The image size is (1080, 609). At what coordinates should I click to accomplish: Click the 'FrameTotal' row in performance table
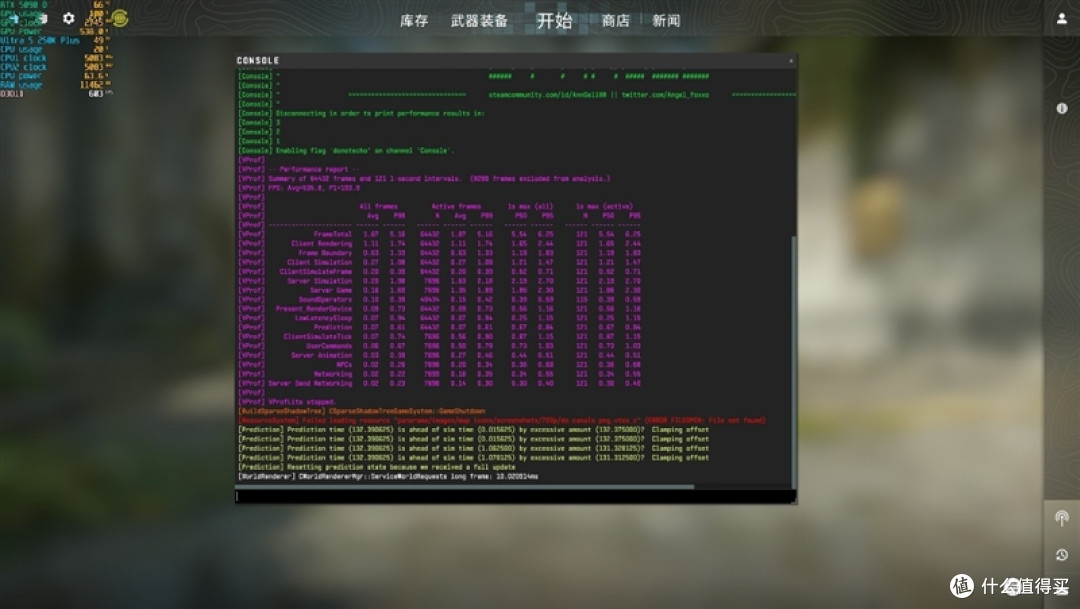pyautogui.click(x=439, y=234)
